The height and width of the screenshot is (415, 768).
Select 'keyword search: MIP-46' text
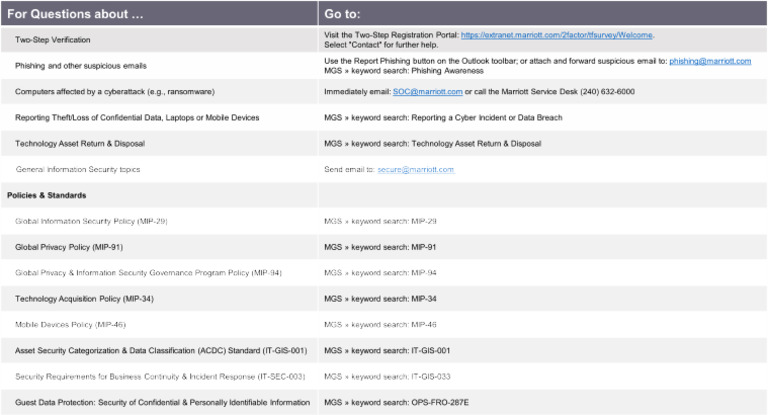coord(394,325)
